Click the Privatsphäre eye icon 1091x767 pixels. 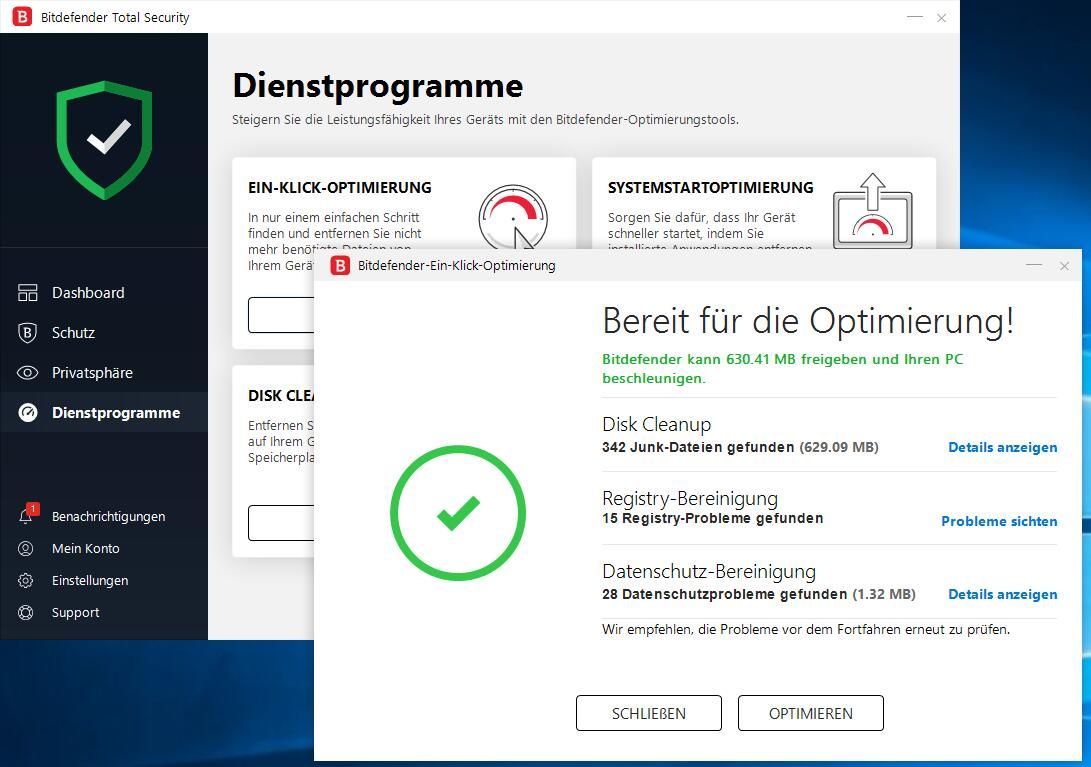click(x=28, y=373)
